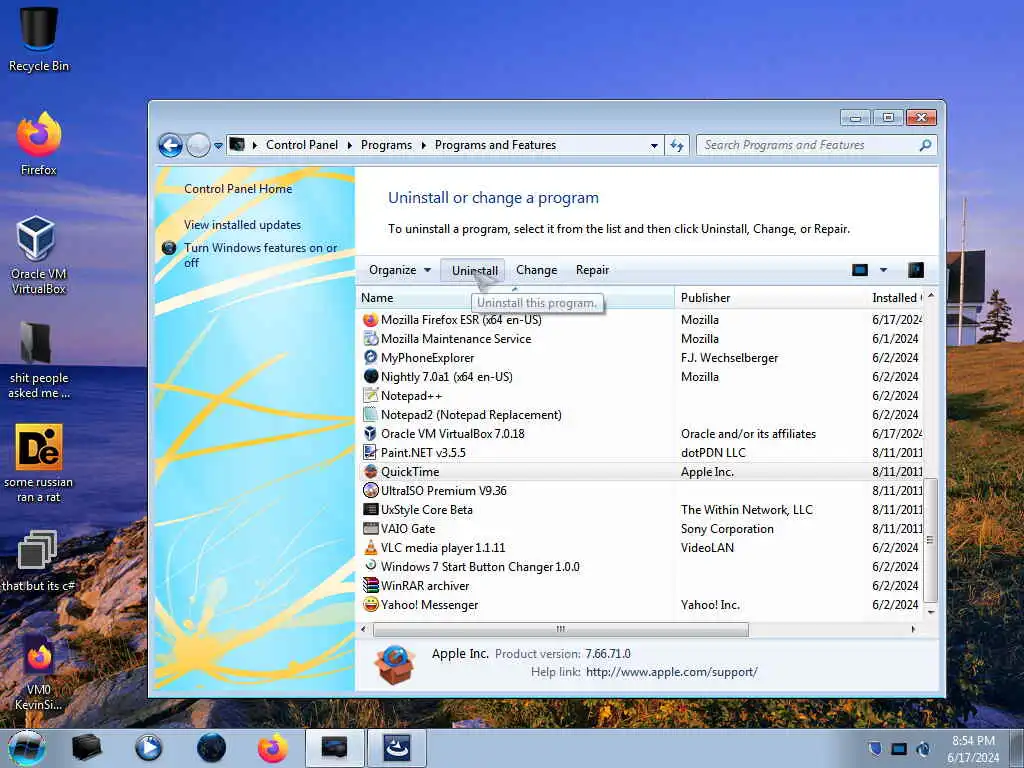The height and width of the screenshot is (768, 1024).
Task: Sort by the Name column header
Action: point(515,298)
